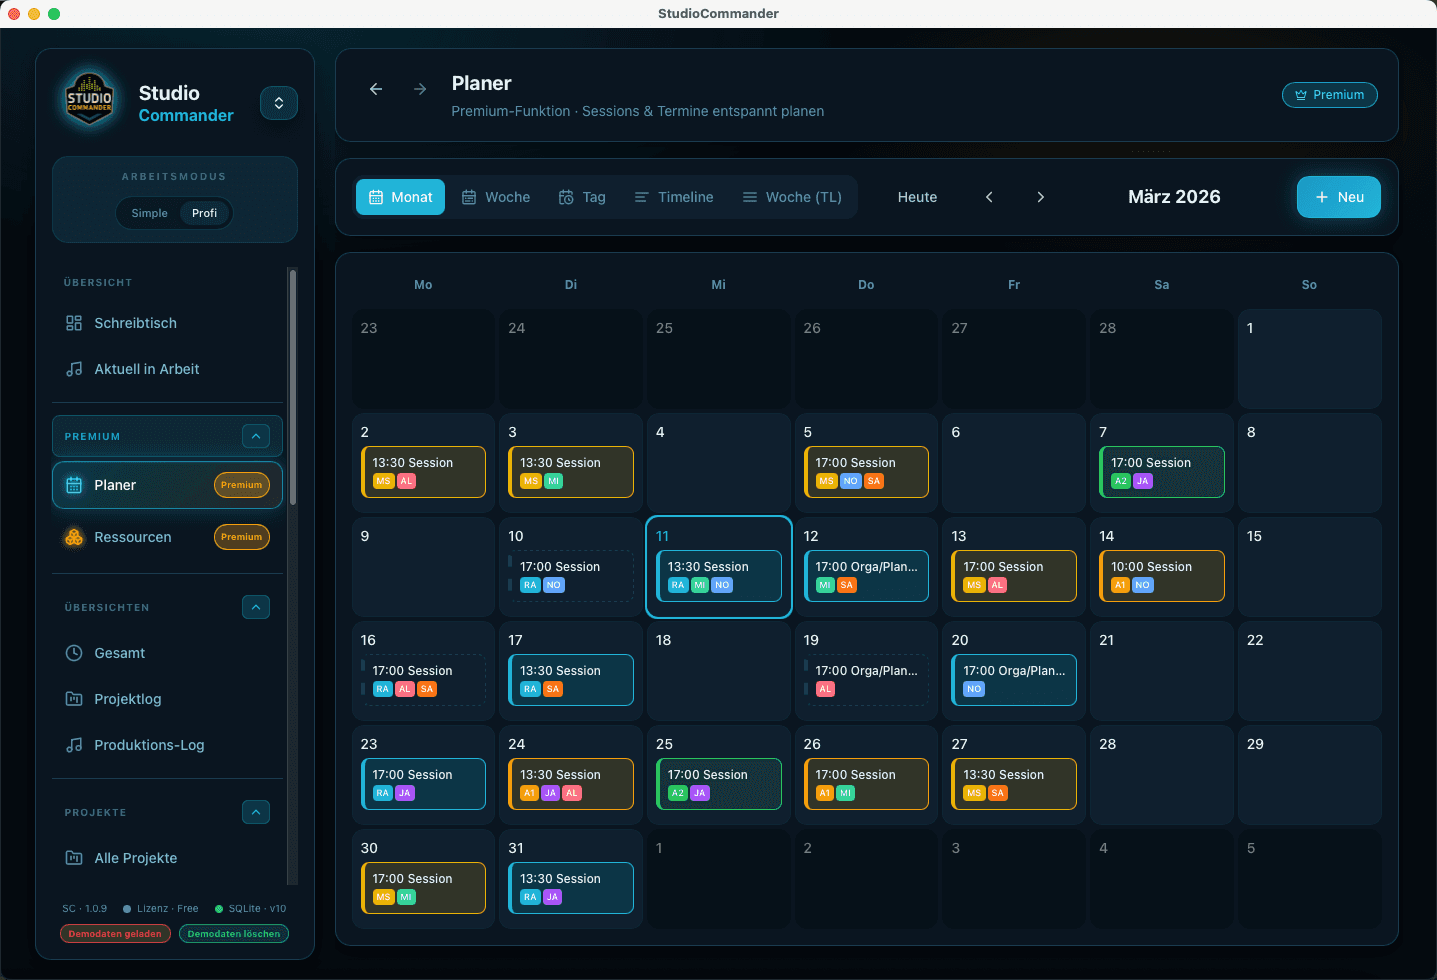
Task: Select the Projektlog folder icon
Action: [x=74, y=699]
